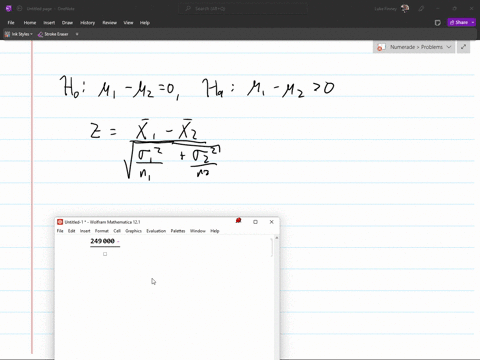The height and width of the screenshot is (360, 480).
Task: Open Mathematica's Edit menu
Action: click(x=72, y=231)
